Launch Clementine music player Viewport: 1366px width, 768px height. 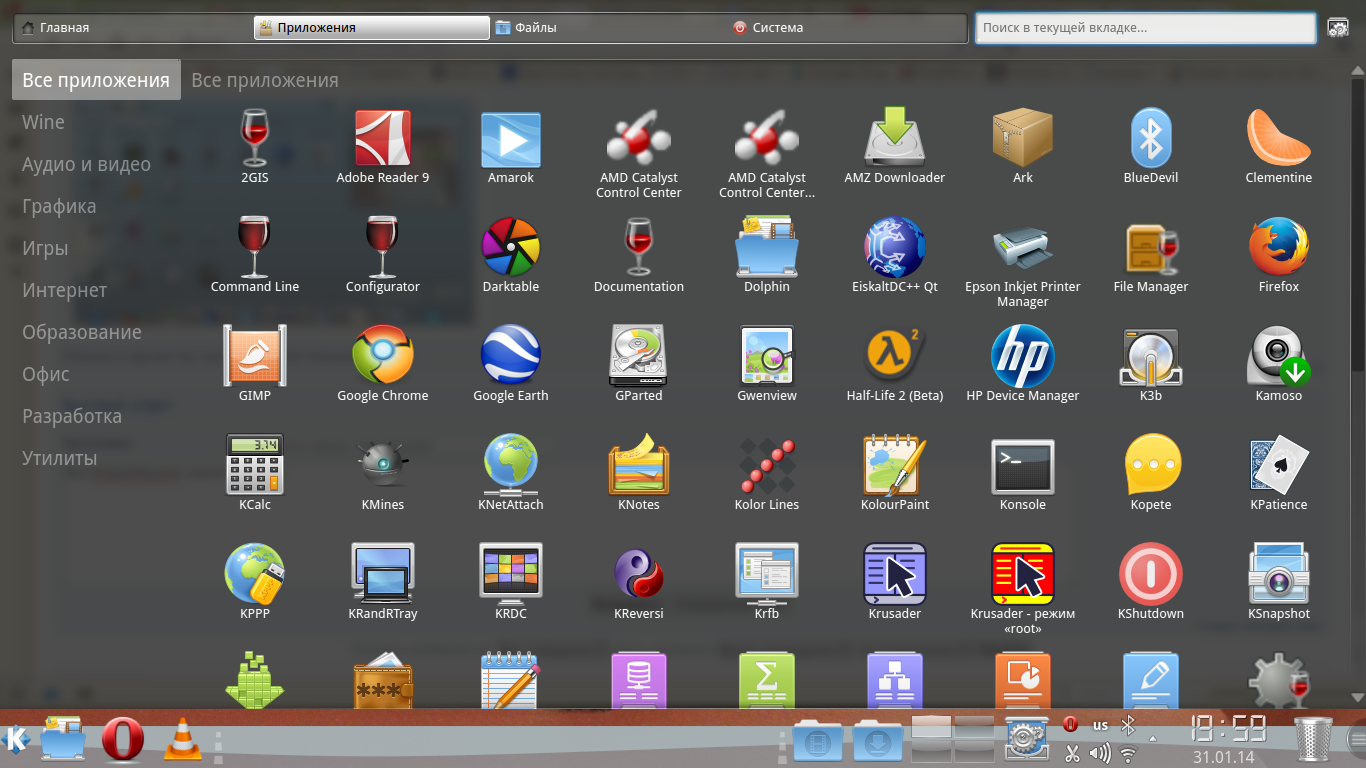coord(1278,139)
